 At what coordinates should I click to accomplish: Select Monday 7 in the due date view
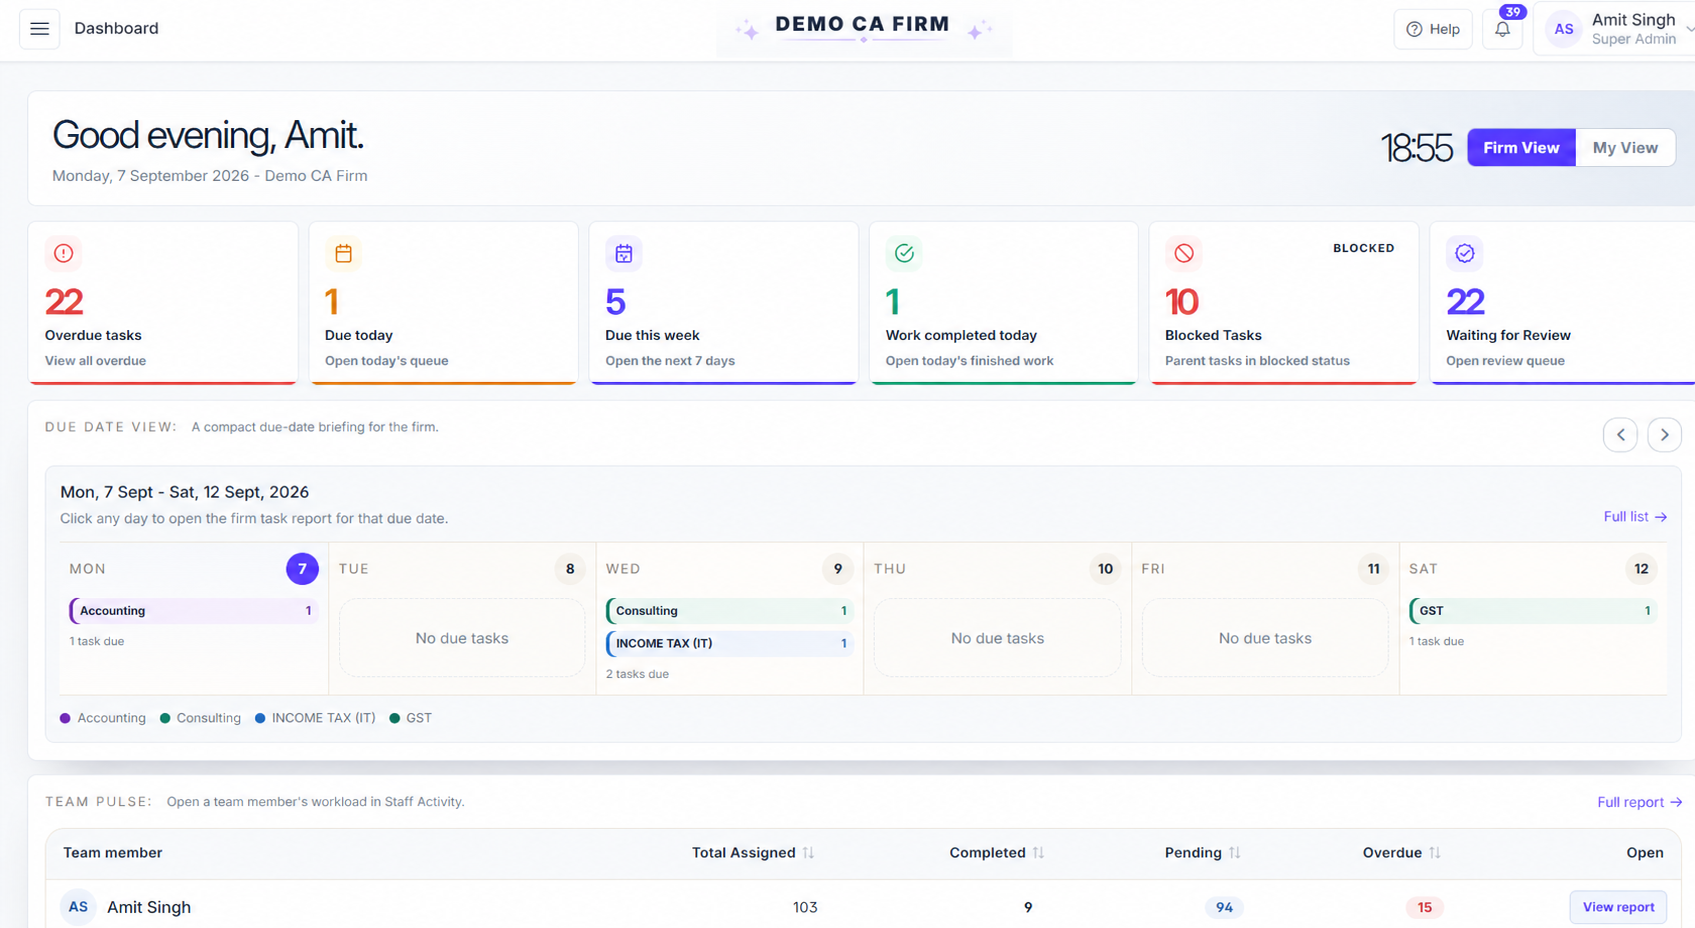tap(302, 569)
